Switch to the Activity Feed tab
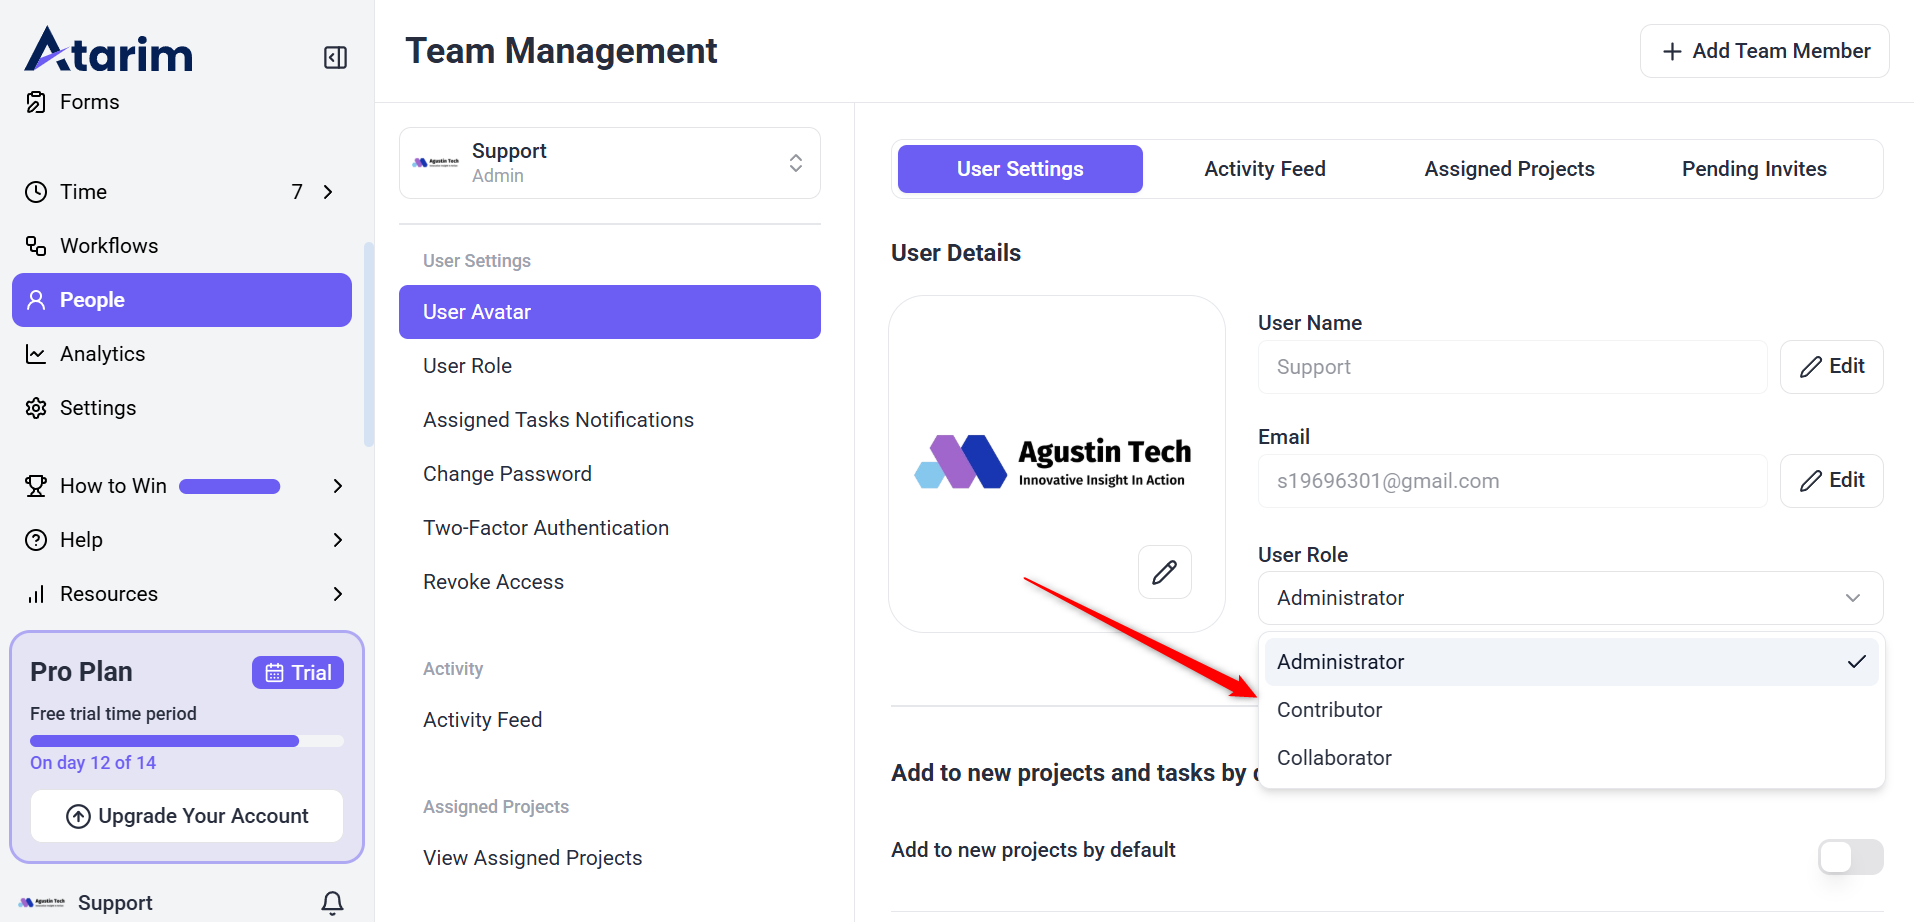 coord(1264,169)
